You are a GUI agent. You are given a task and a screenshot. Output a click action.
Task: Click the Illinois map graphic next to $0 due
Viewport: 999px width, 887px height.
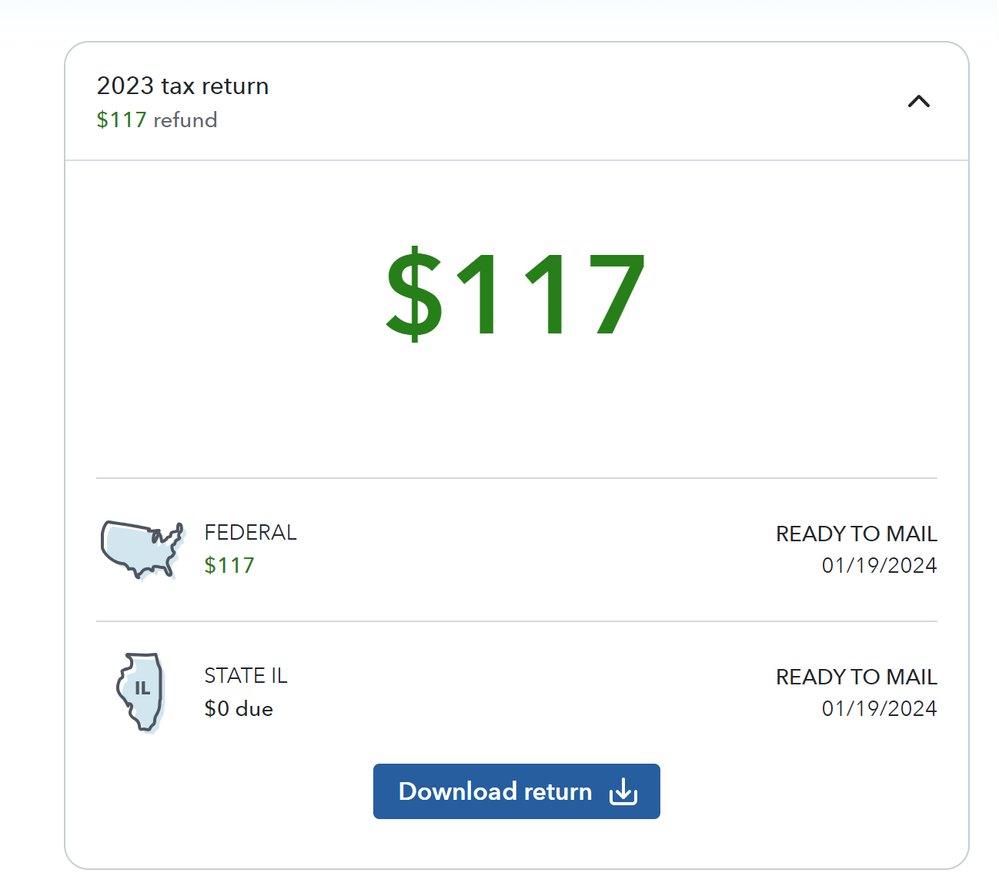click(x=141, y=690)
